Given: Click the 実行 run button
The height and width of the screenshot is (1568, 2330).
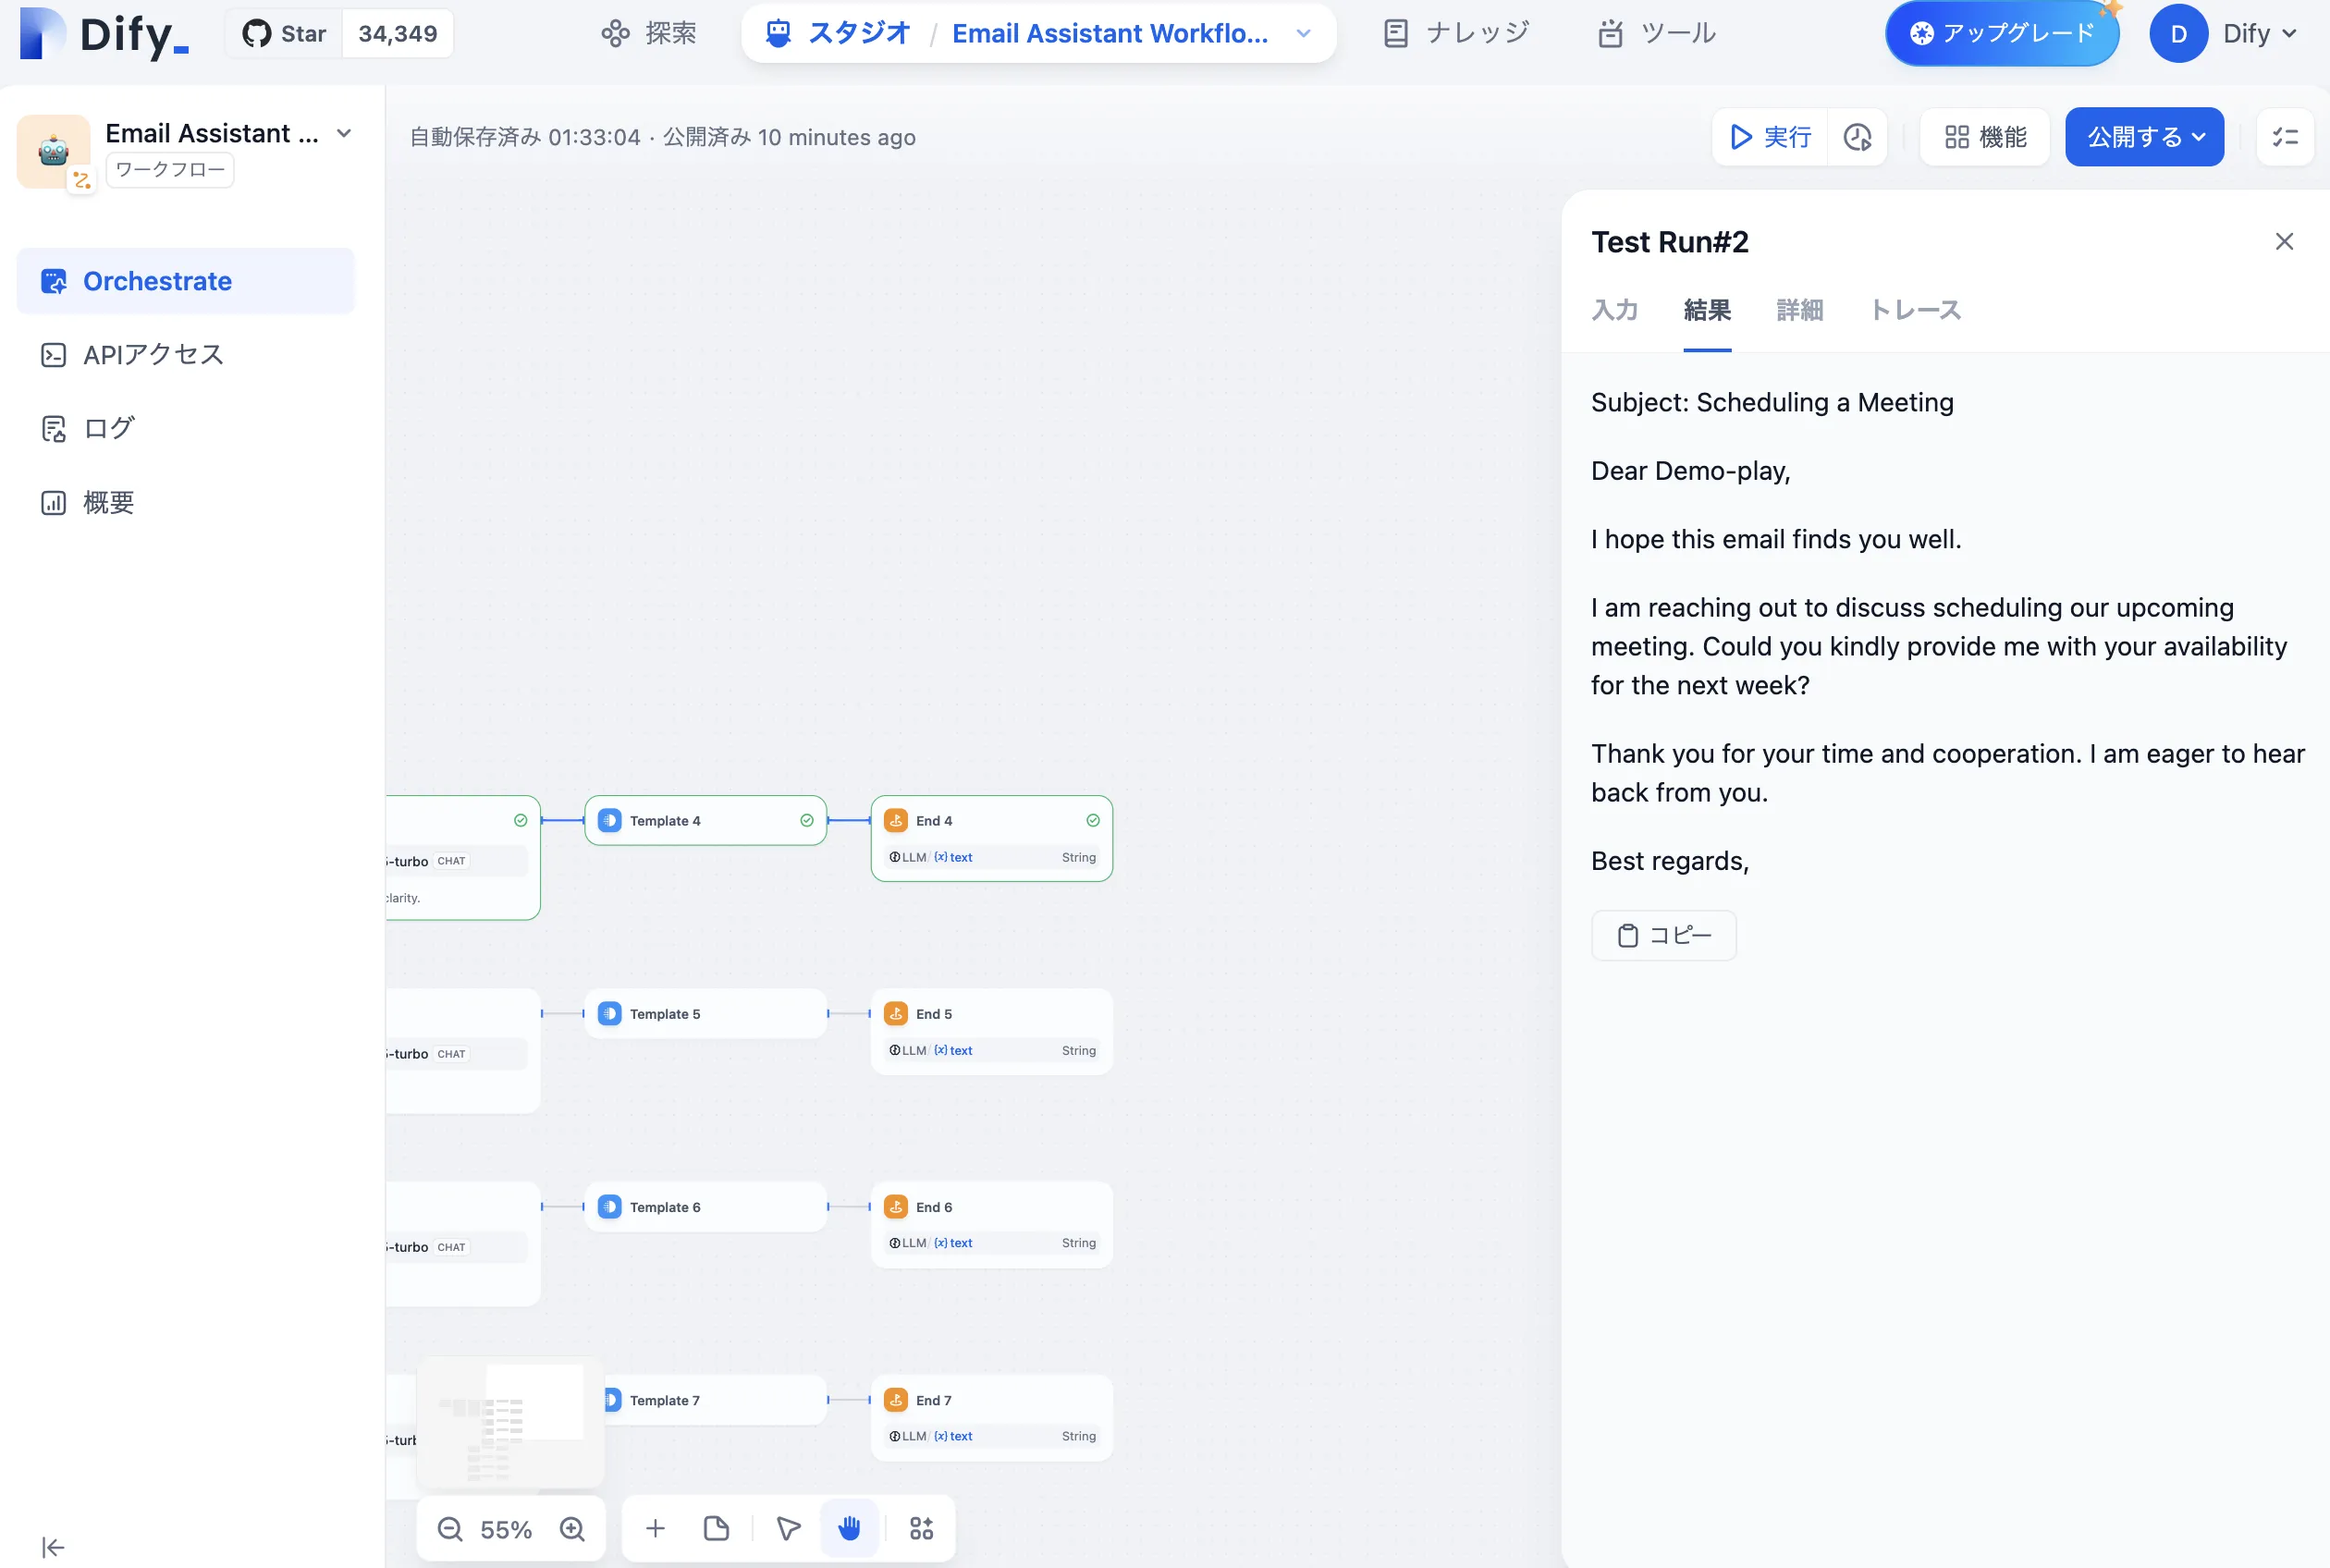Looking at the screenshot, I should (x=1770, y=137).
